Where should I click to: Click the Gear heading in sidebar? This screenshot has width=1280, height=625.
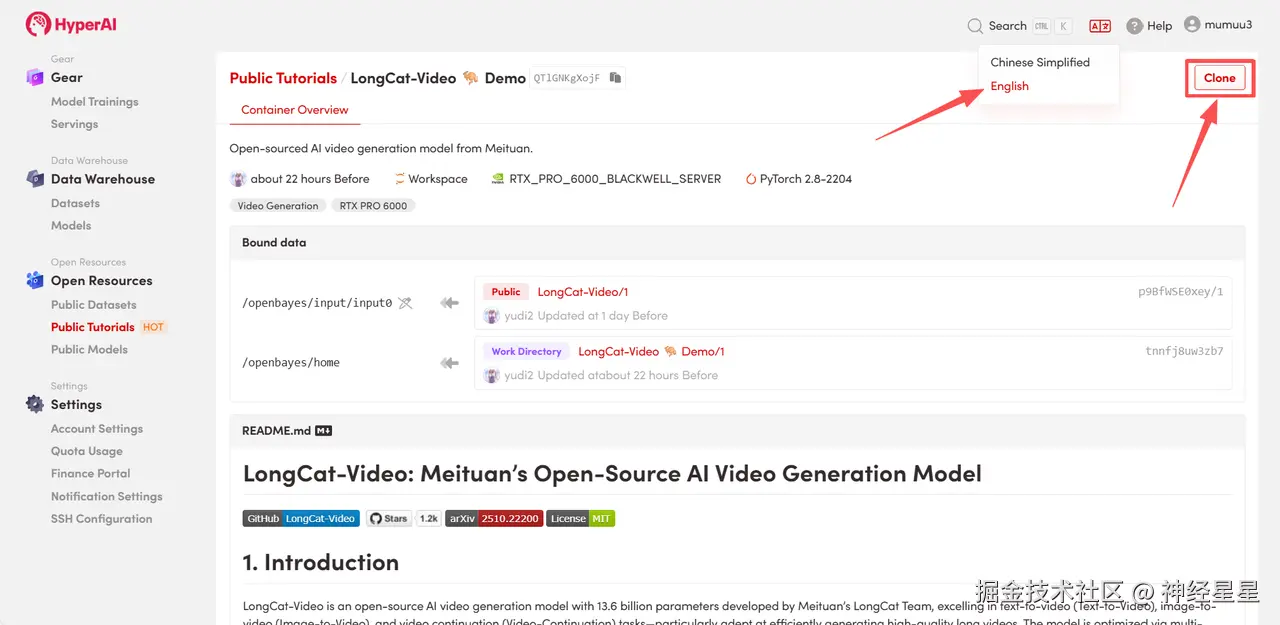67,77
